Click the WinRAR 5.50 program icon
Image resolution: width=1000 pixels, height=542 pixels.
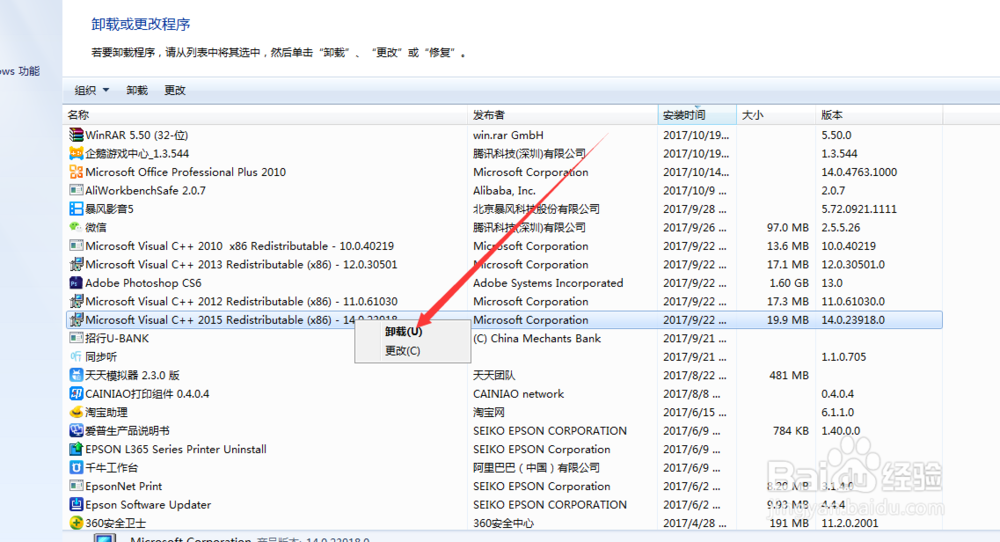click(76, 135)
